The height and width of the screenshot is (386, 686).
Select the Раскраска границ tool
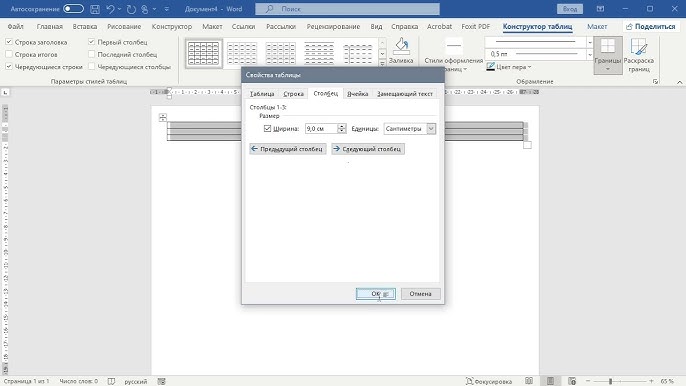tap(639, 55)
